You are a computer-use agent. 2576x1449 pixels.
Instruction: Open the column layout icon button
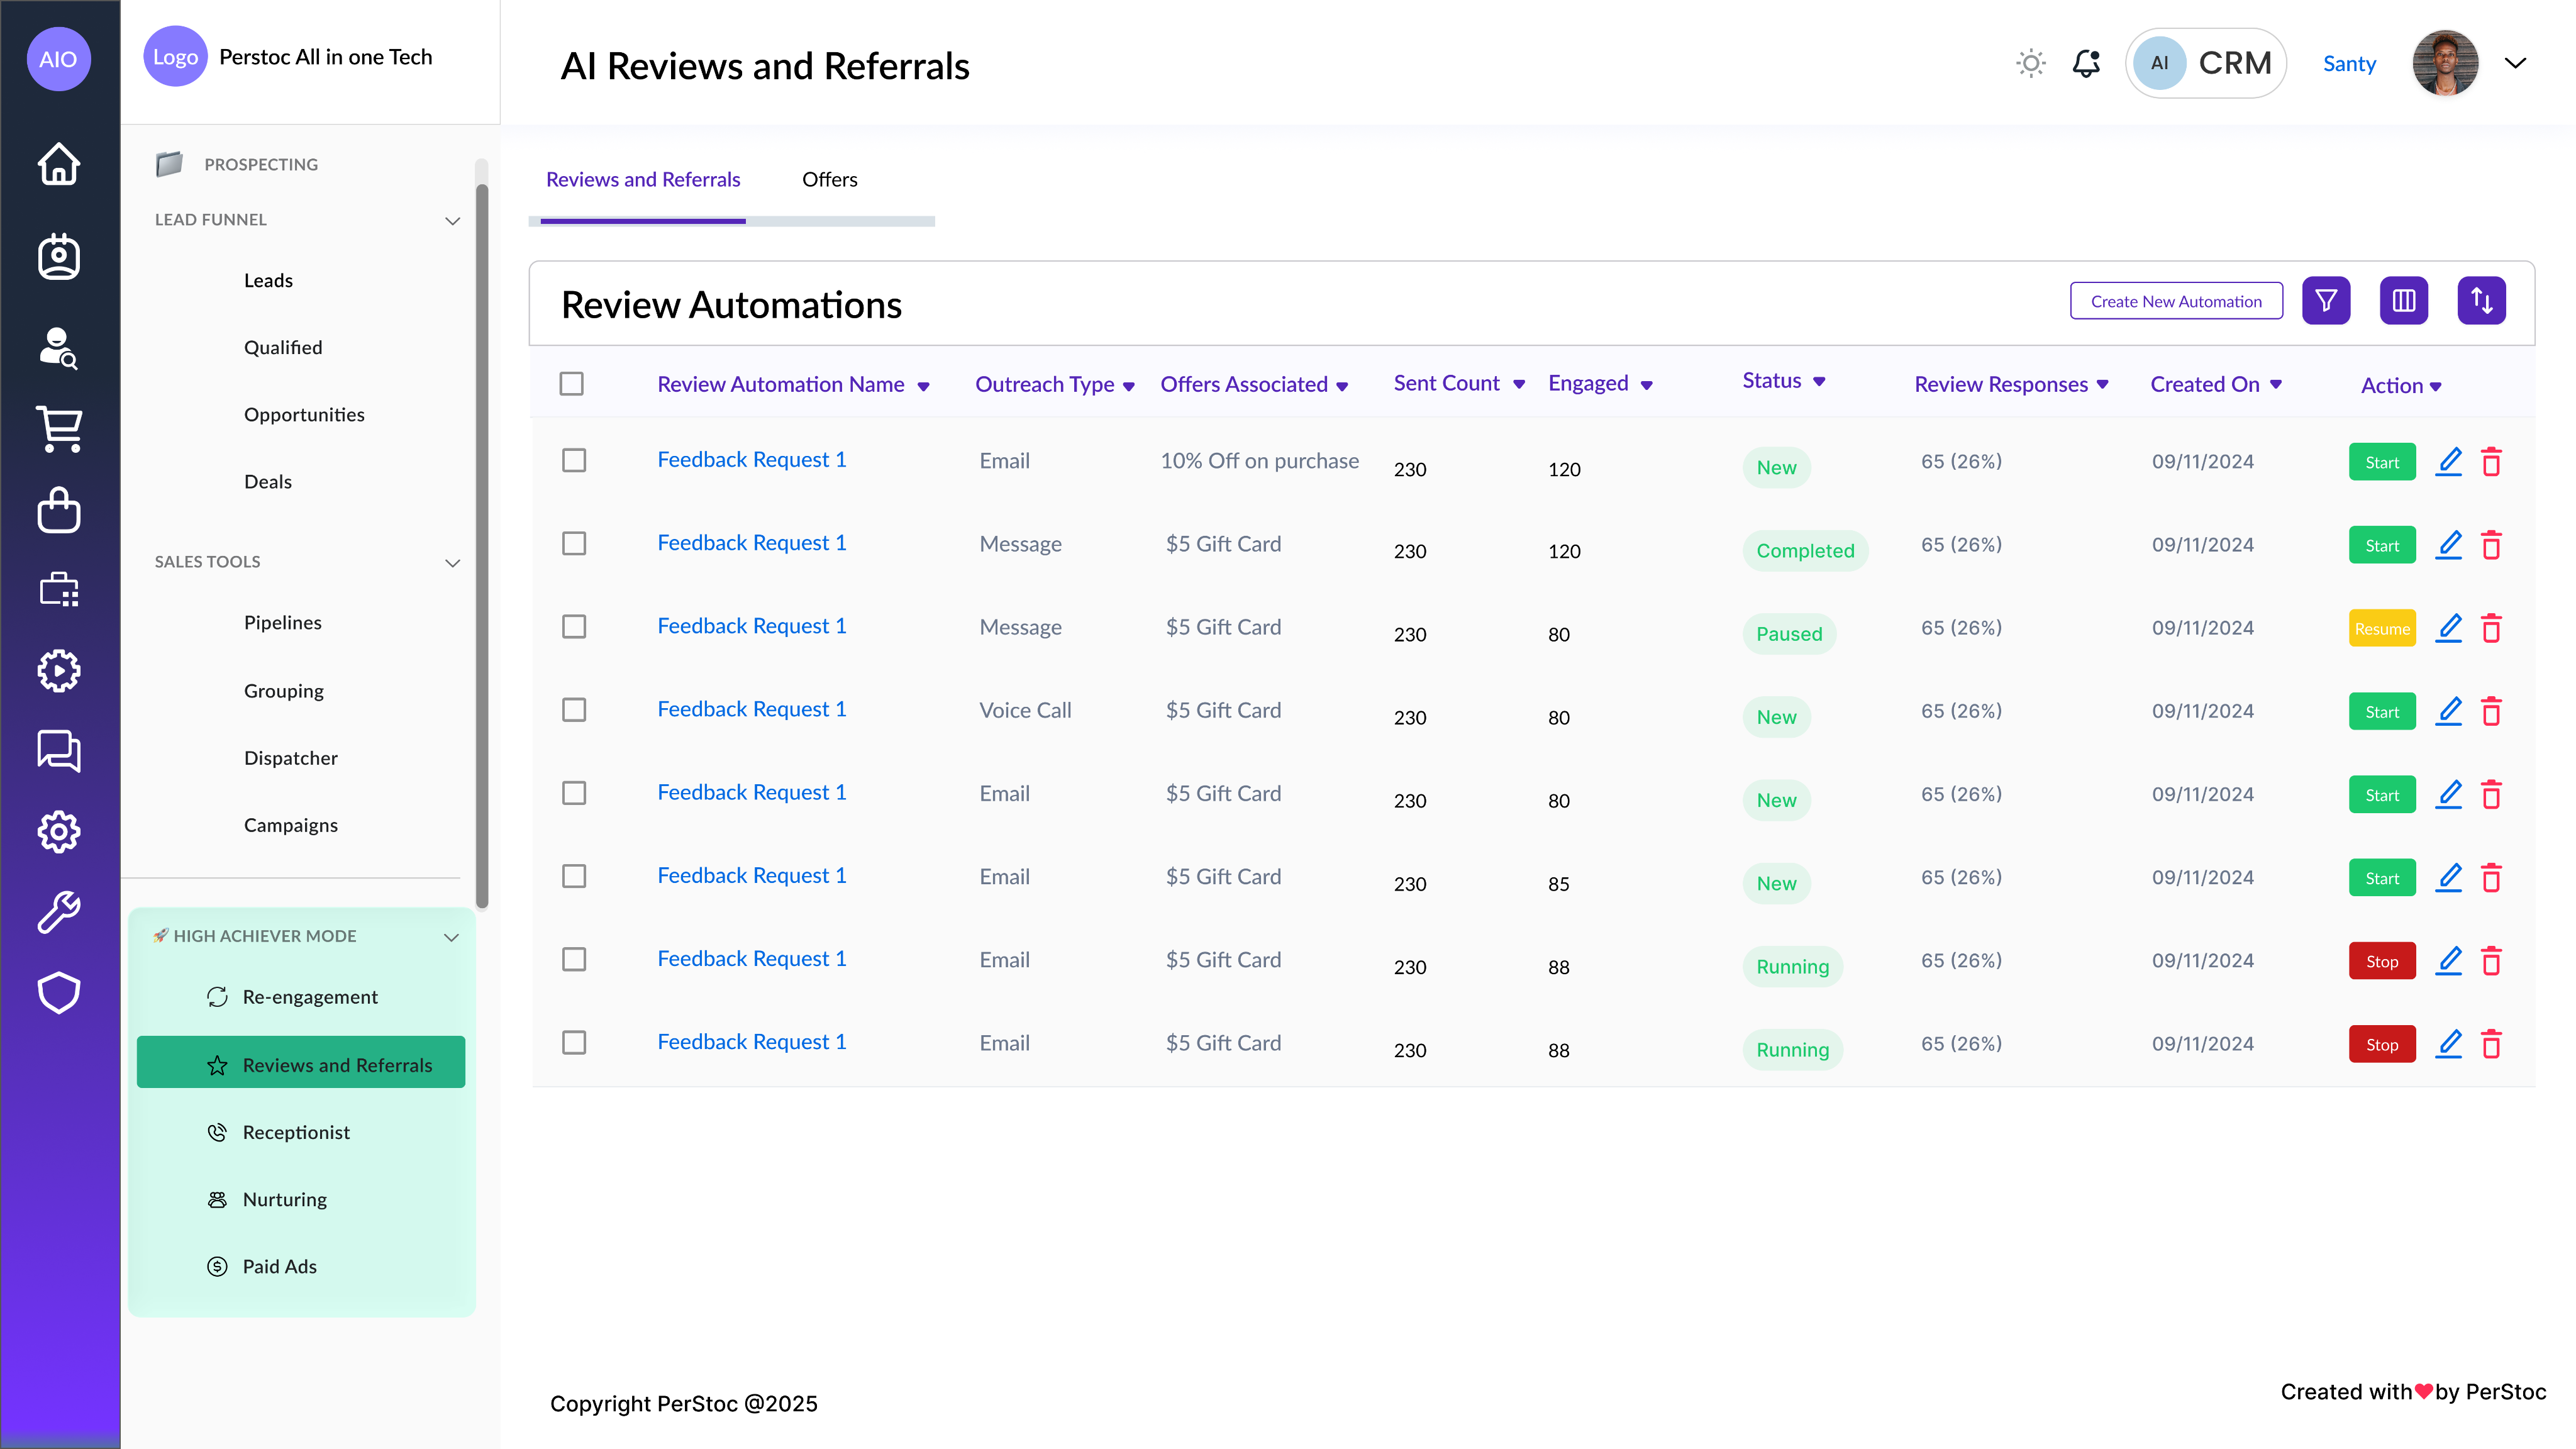click(x=2404, y=301)
